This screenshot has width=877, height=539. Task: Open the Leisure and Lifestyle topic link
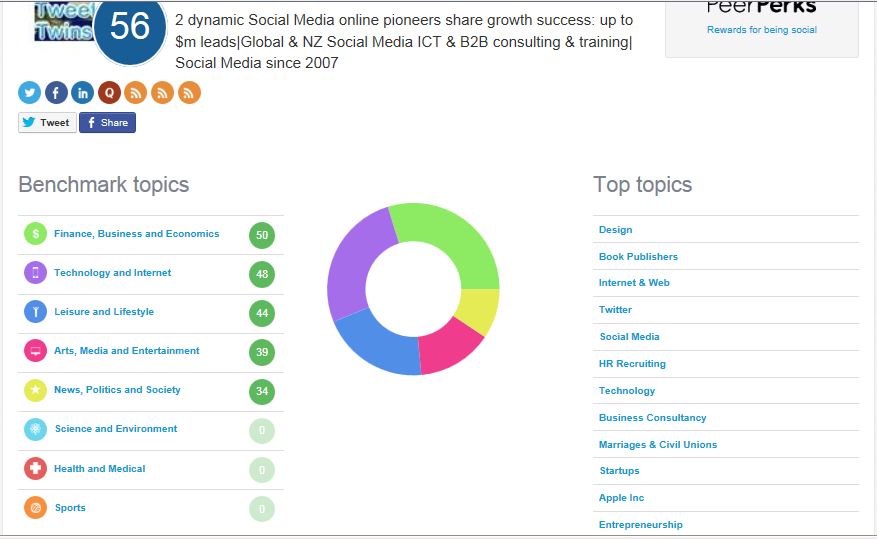coord(104,312)
